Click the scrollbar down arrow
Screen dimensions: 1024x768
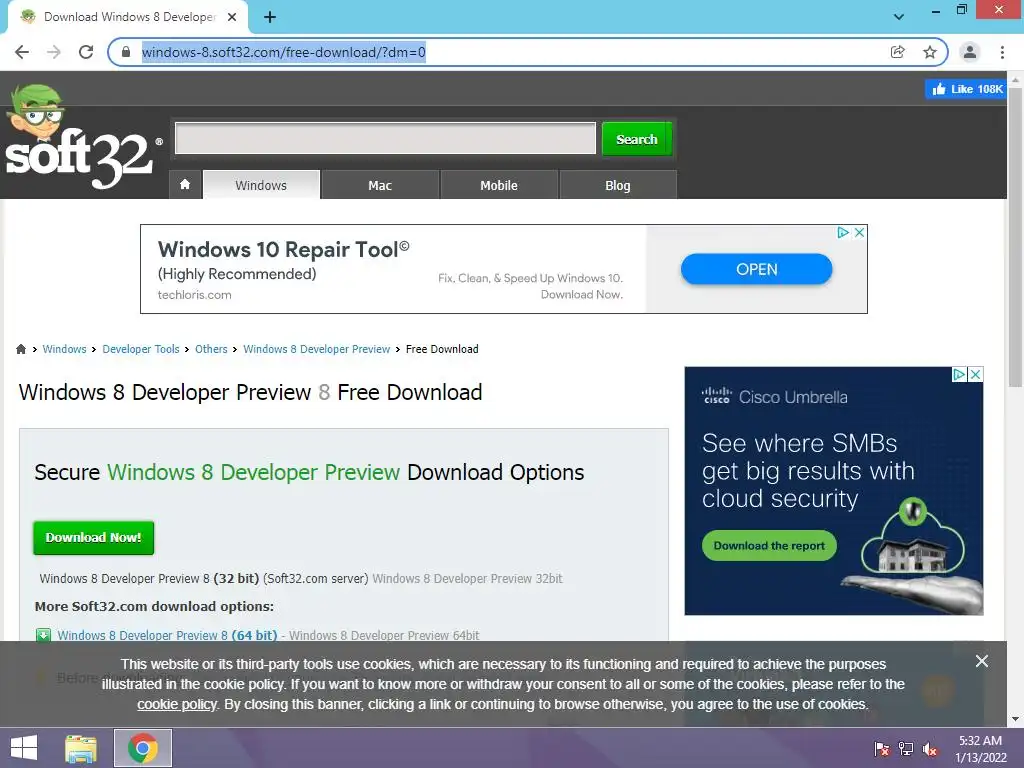coord(1015,719)
